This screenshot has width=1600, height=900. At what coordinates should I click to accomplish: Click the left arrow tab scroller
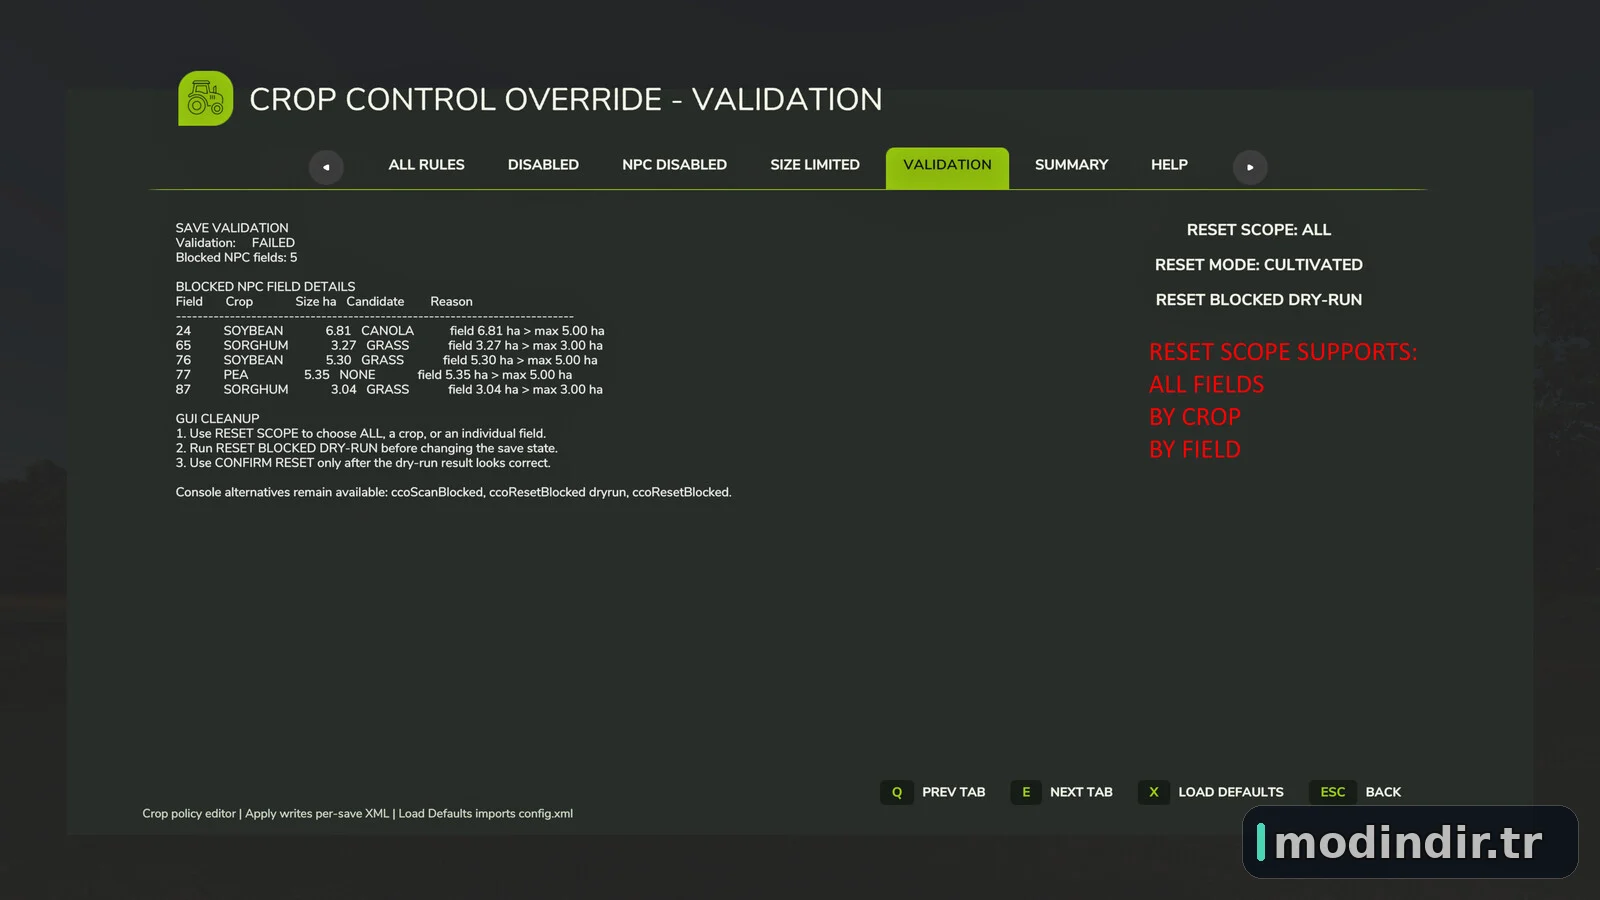point(326,167)
